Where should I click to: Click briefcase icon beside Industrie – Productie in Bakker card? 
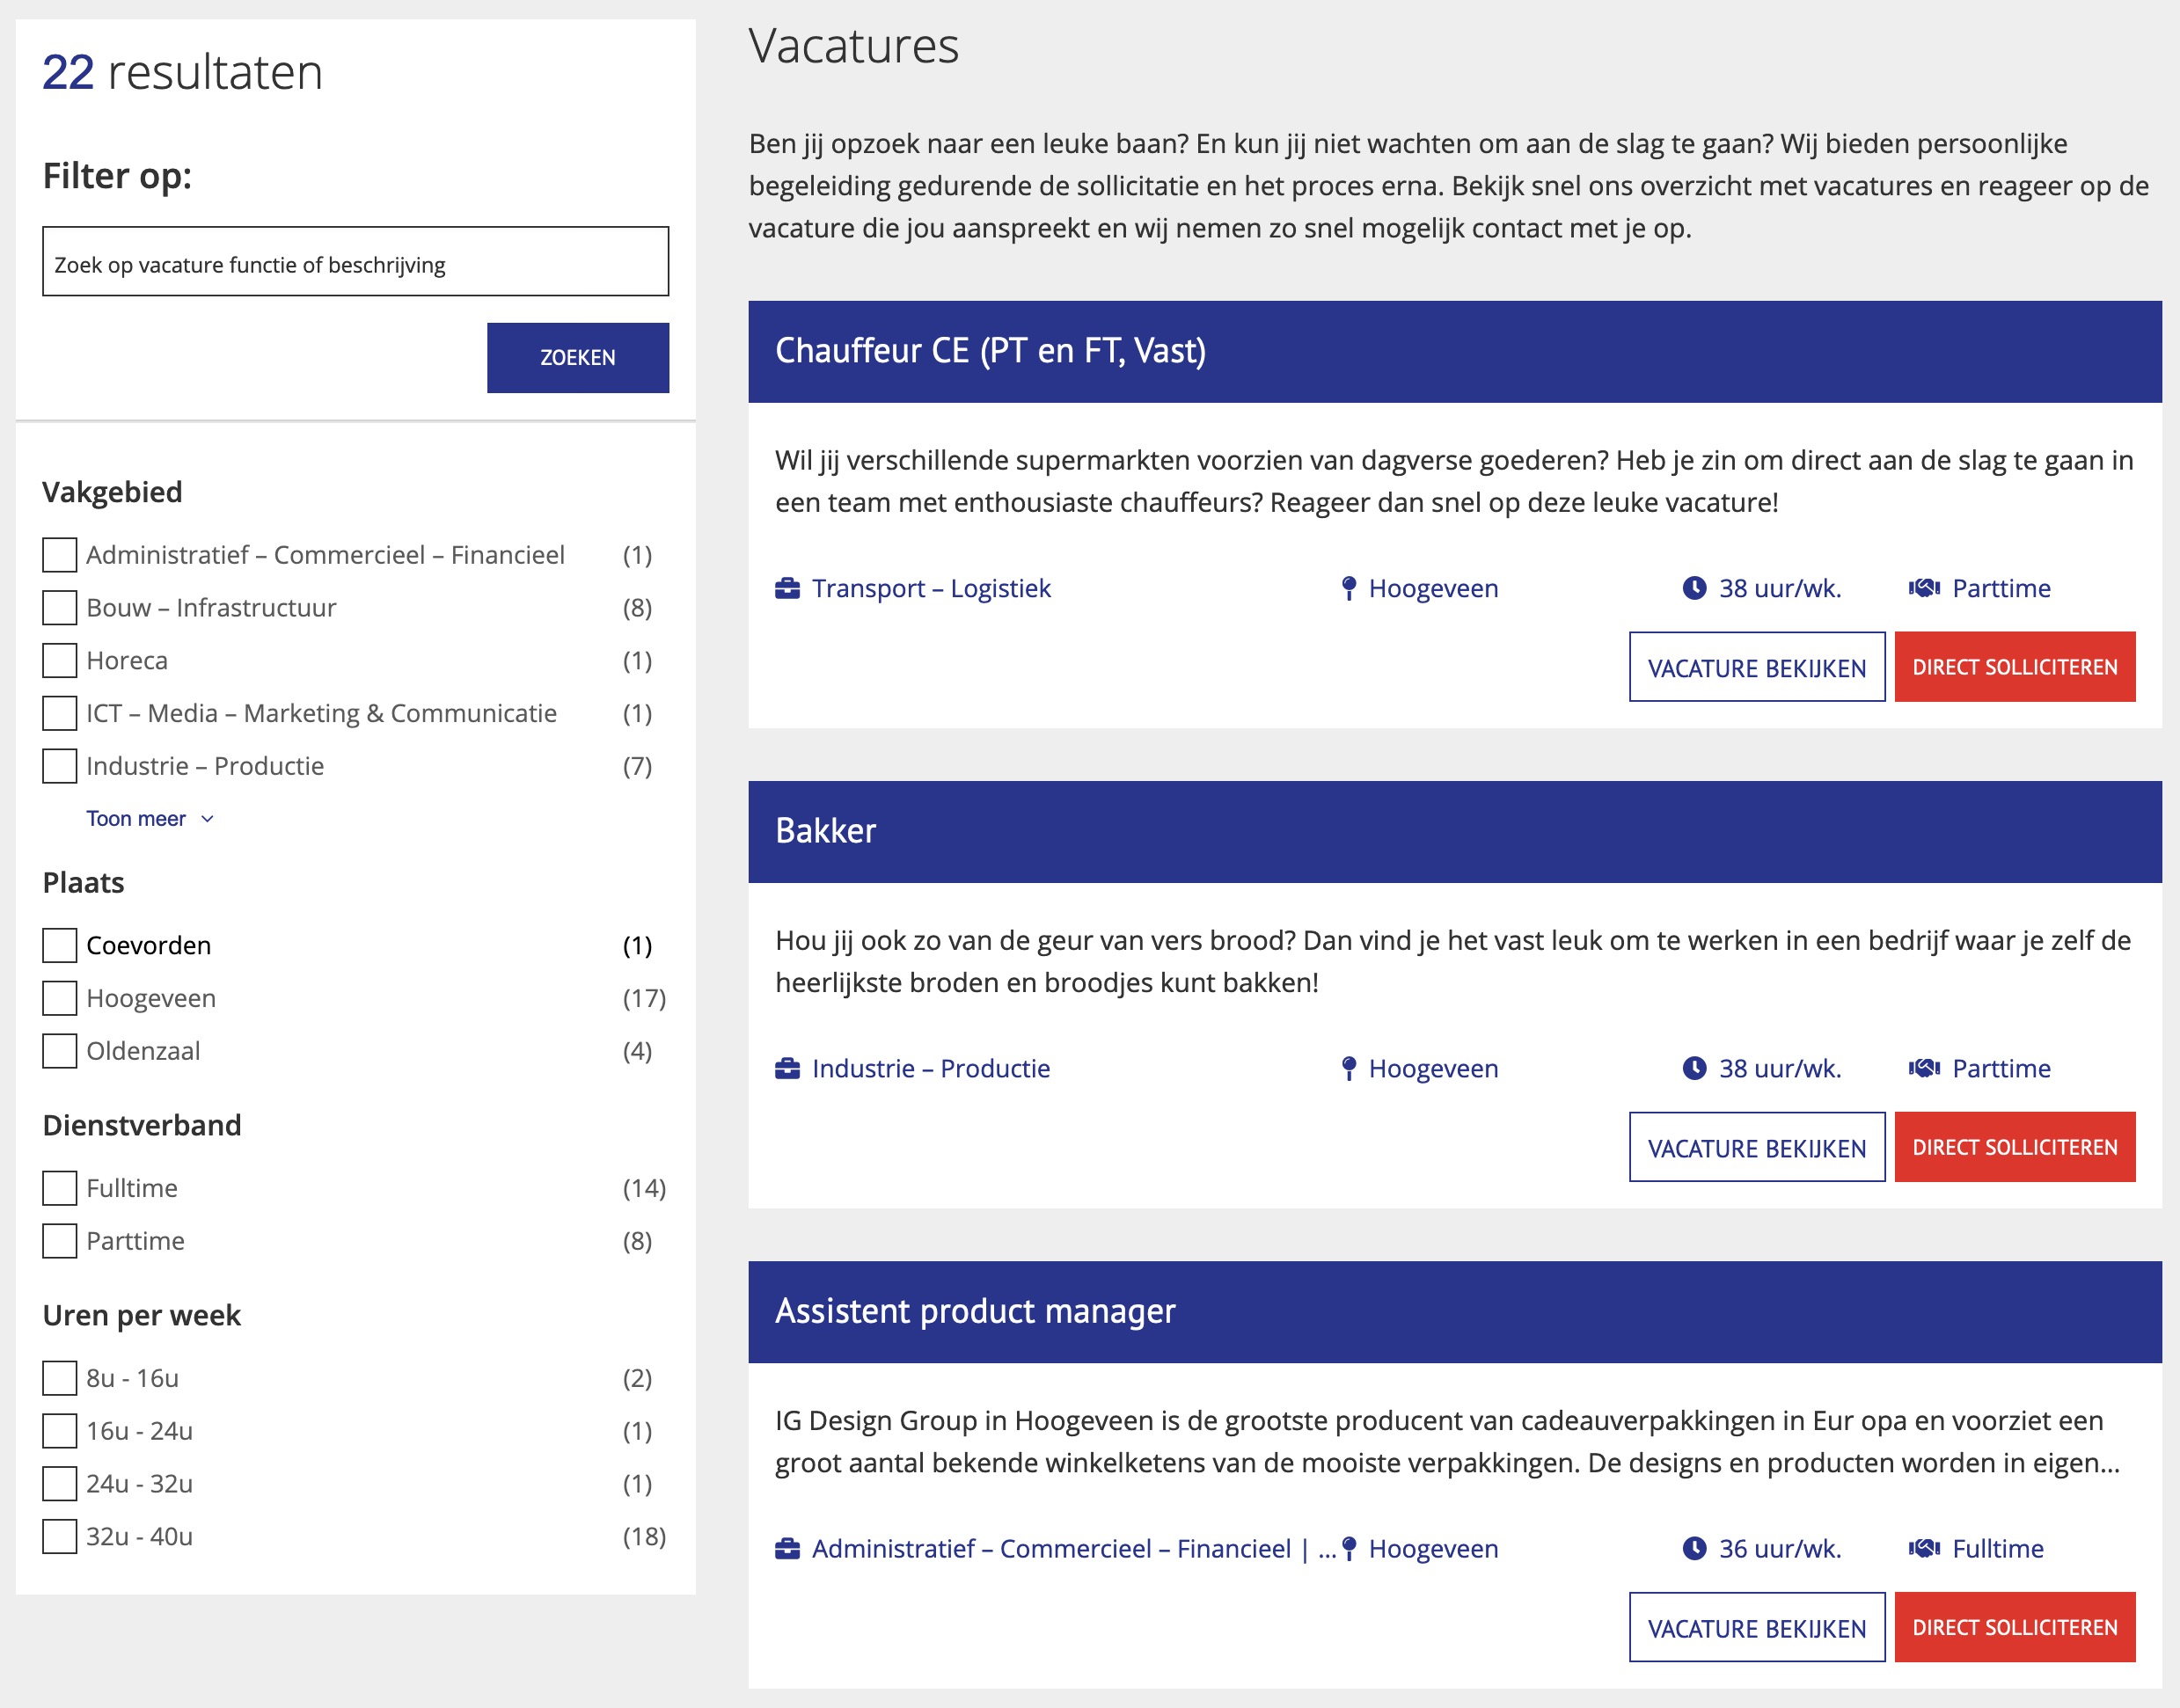click(x=787, y=1068)
